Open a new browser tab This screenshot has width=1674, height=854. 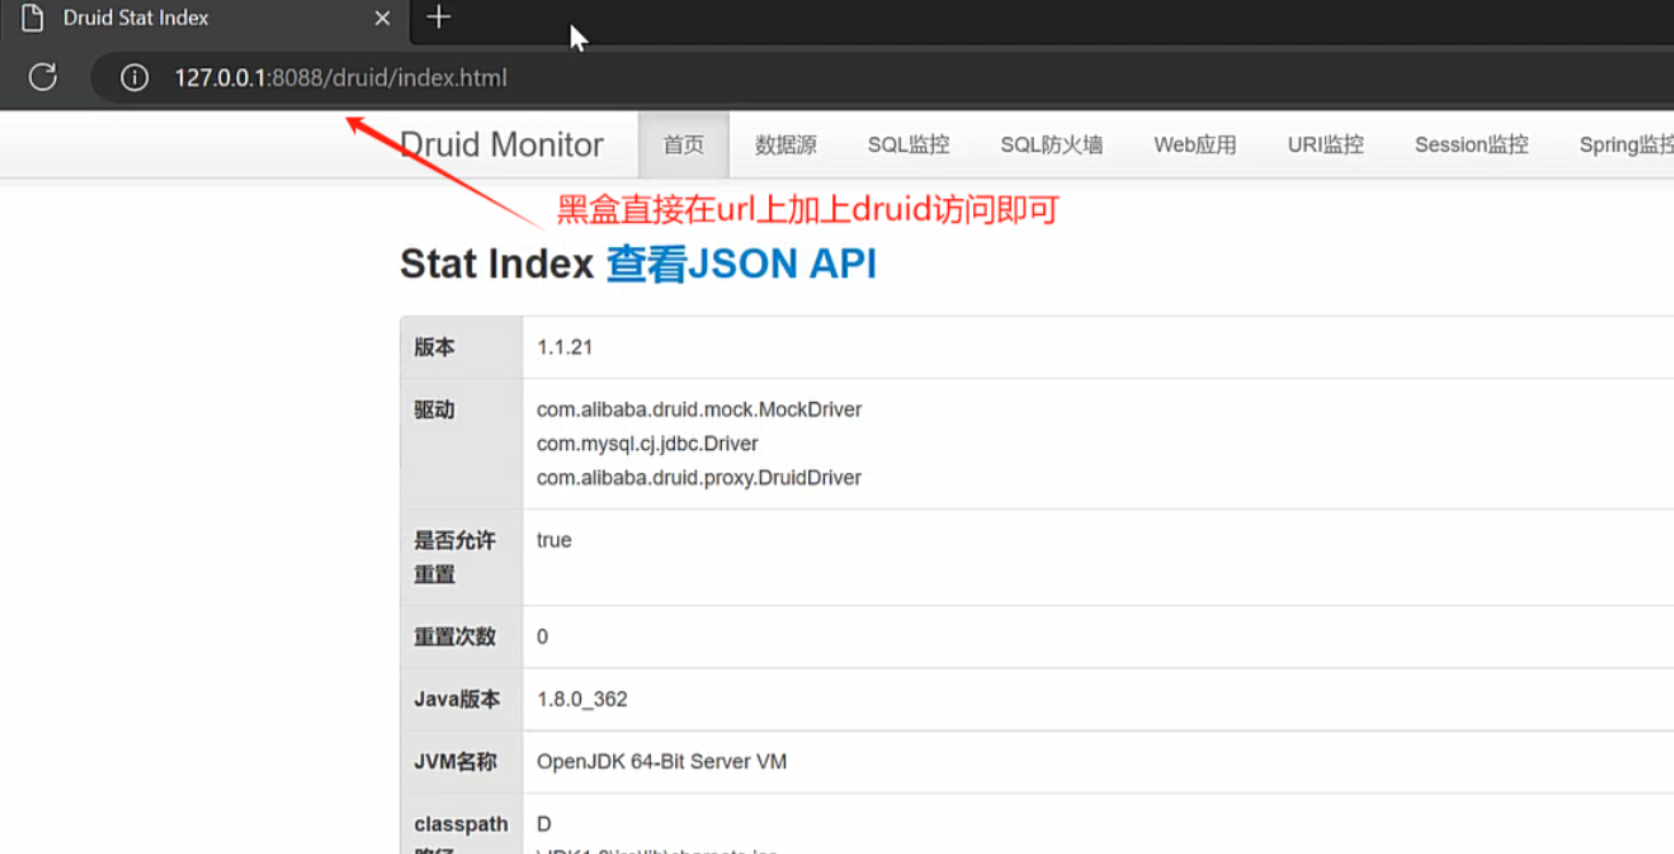point(438,17)
